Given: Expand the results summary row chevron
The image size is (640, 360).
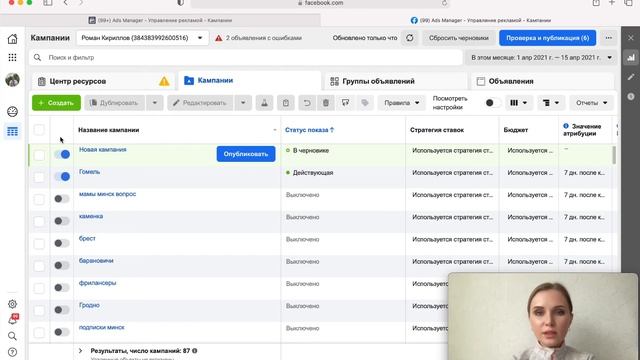Looking at the screenshot, I should tap(80, 351).
